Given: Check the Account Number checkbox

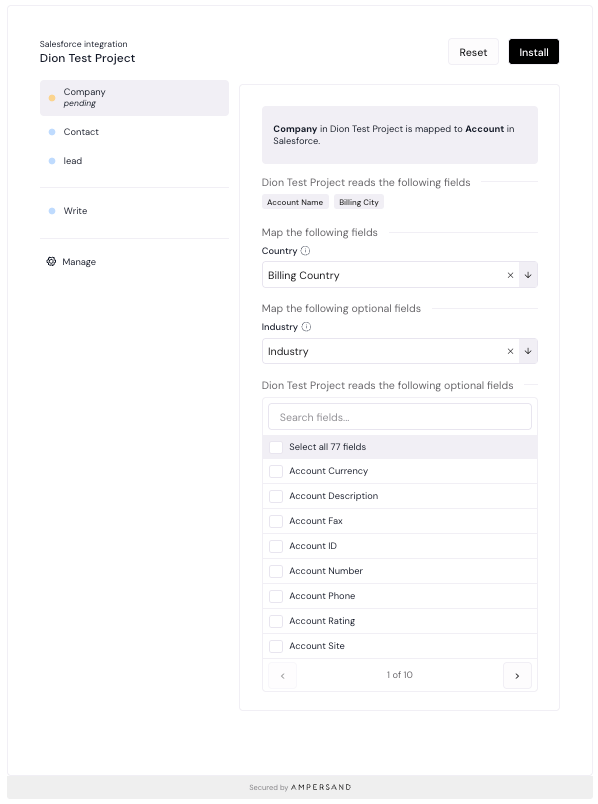Looking at the screenshot, I should point(276,571).
